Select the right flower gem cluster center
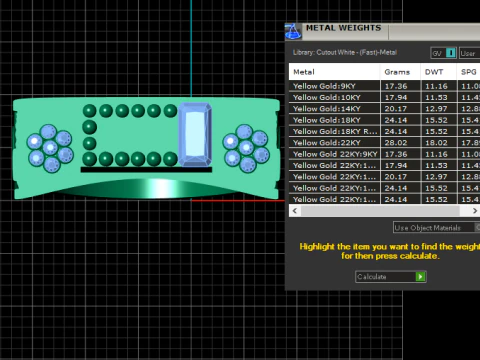This screenshot has width=480, height=360. (x=246, y=147)
